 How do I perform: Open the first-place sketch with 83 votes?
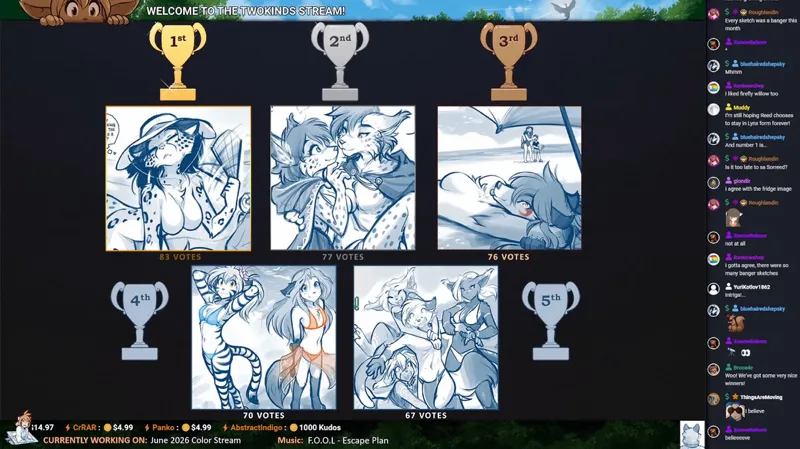point(178,179)
